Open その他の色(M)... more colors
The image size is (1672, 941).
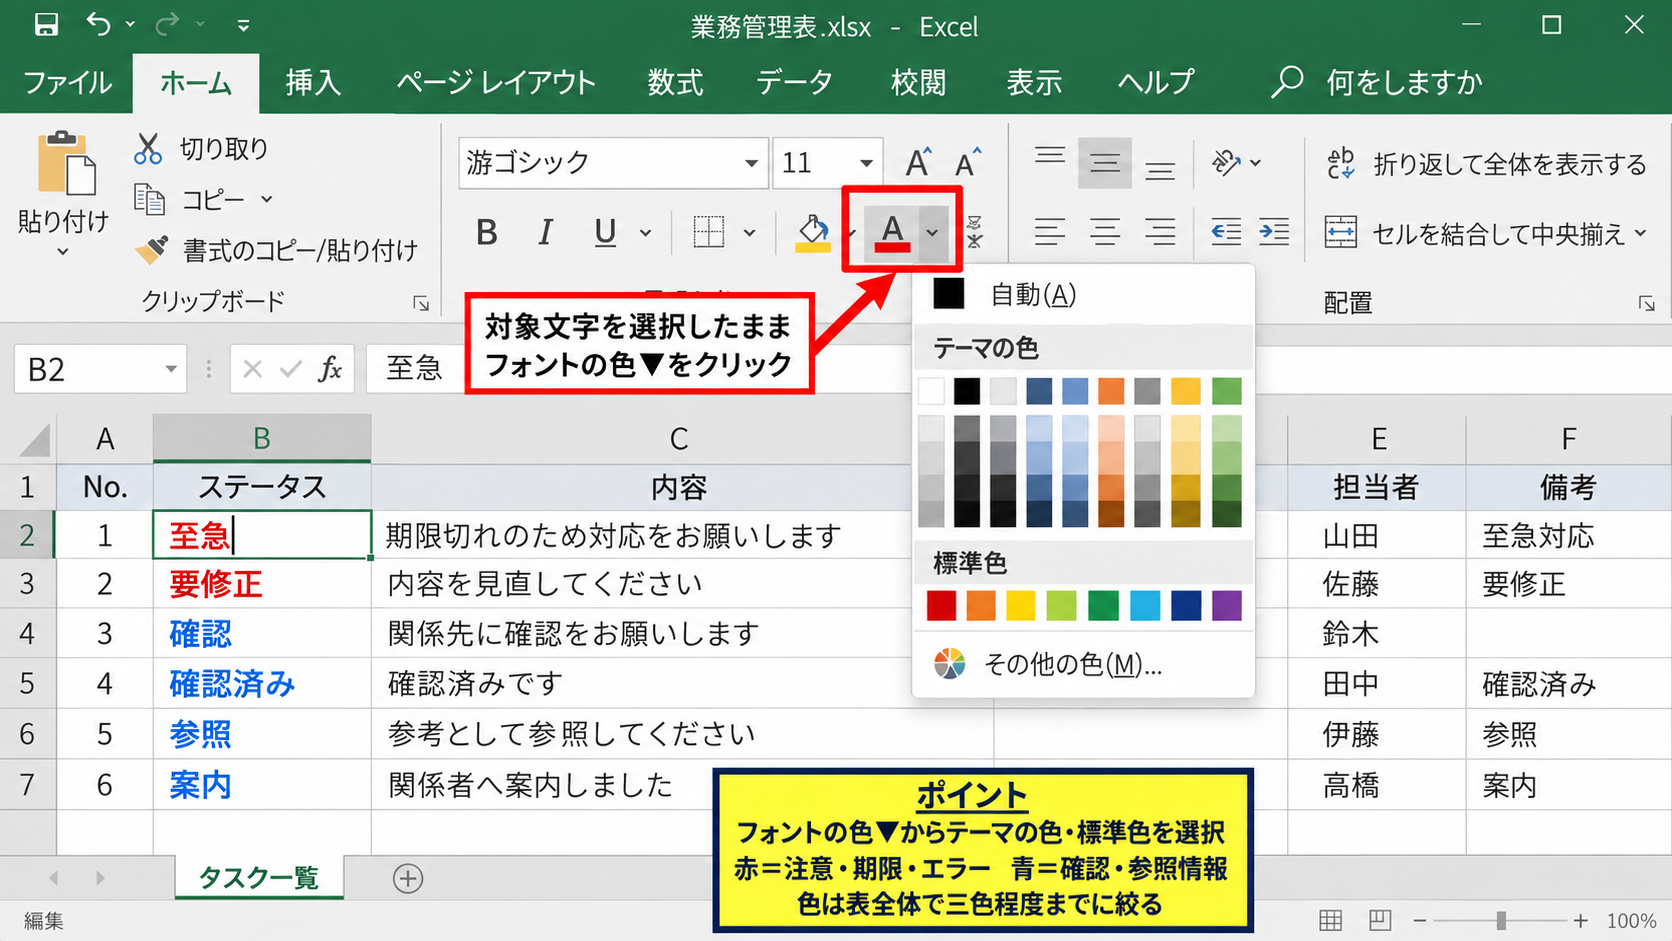click(1083, 664)
